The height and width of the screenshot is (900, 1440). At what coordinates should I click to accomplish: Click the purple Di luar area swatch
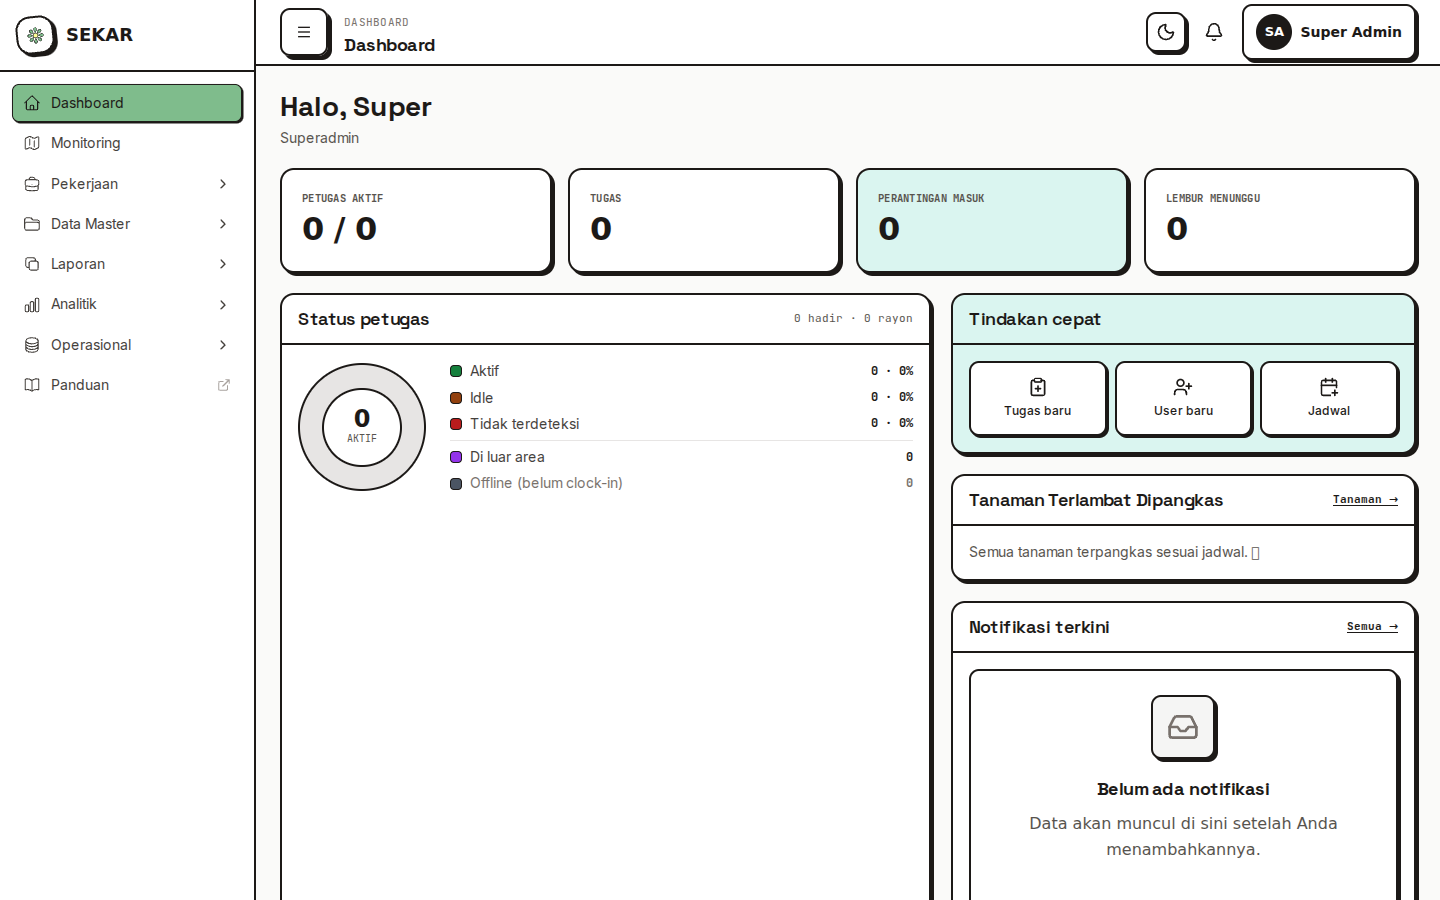coord(456,457)
